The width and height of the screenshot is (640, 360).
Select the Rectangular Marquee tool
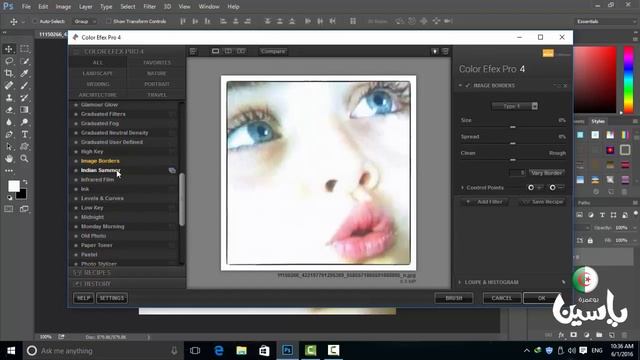(24, 49)
